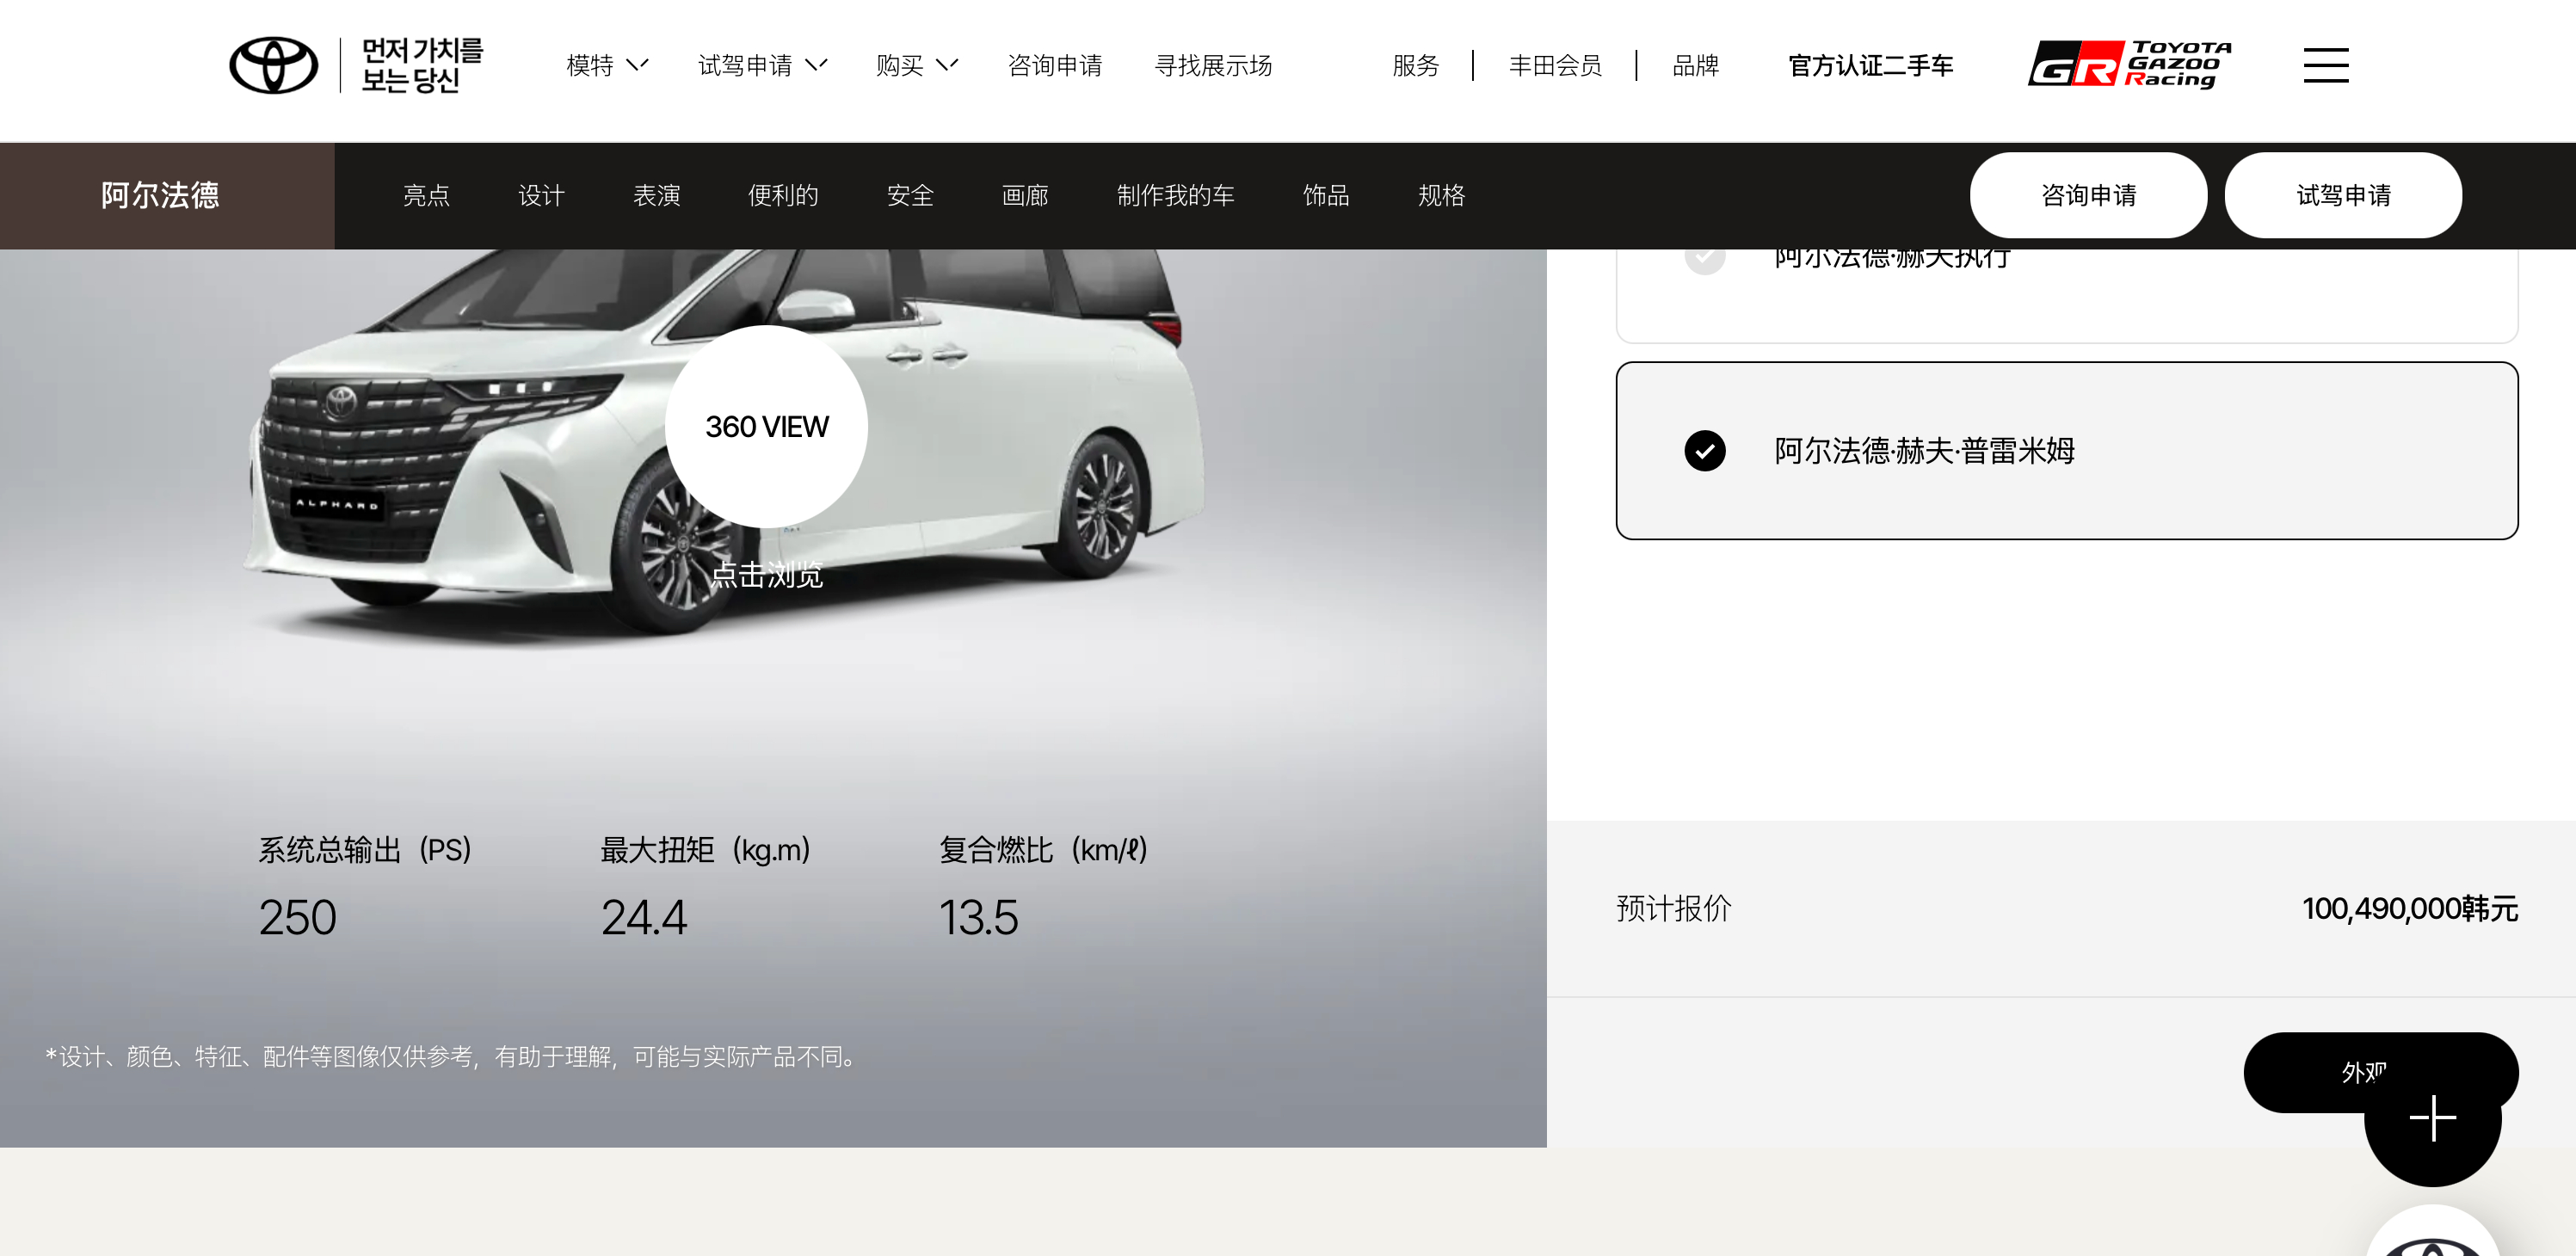Open the hamburger menu icon
Image resolution: width=2576 pixels, height=1256 pixels.
[2325, 66]
